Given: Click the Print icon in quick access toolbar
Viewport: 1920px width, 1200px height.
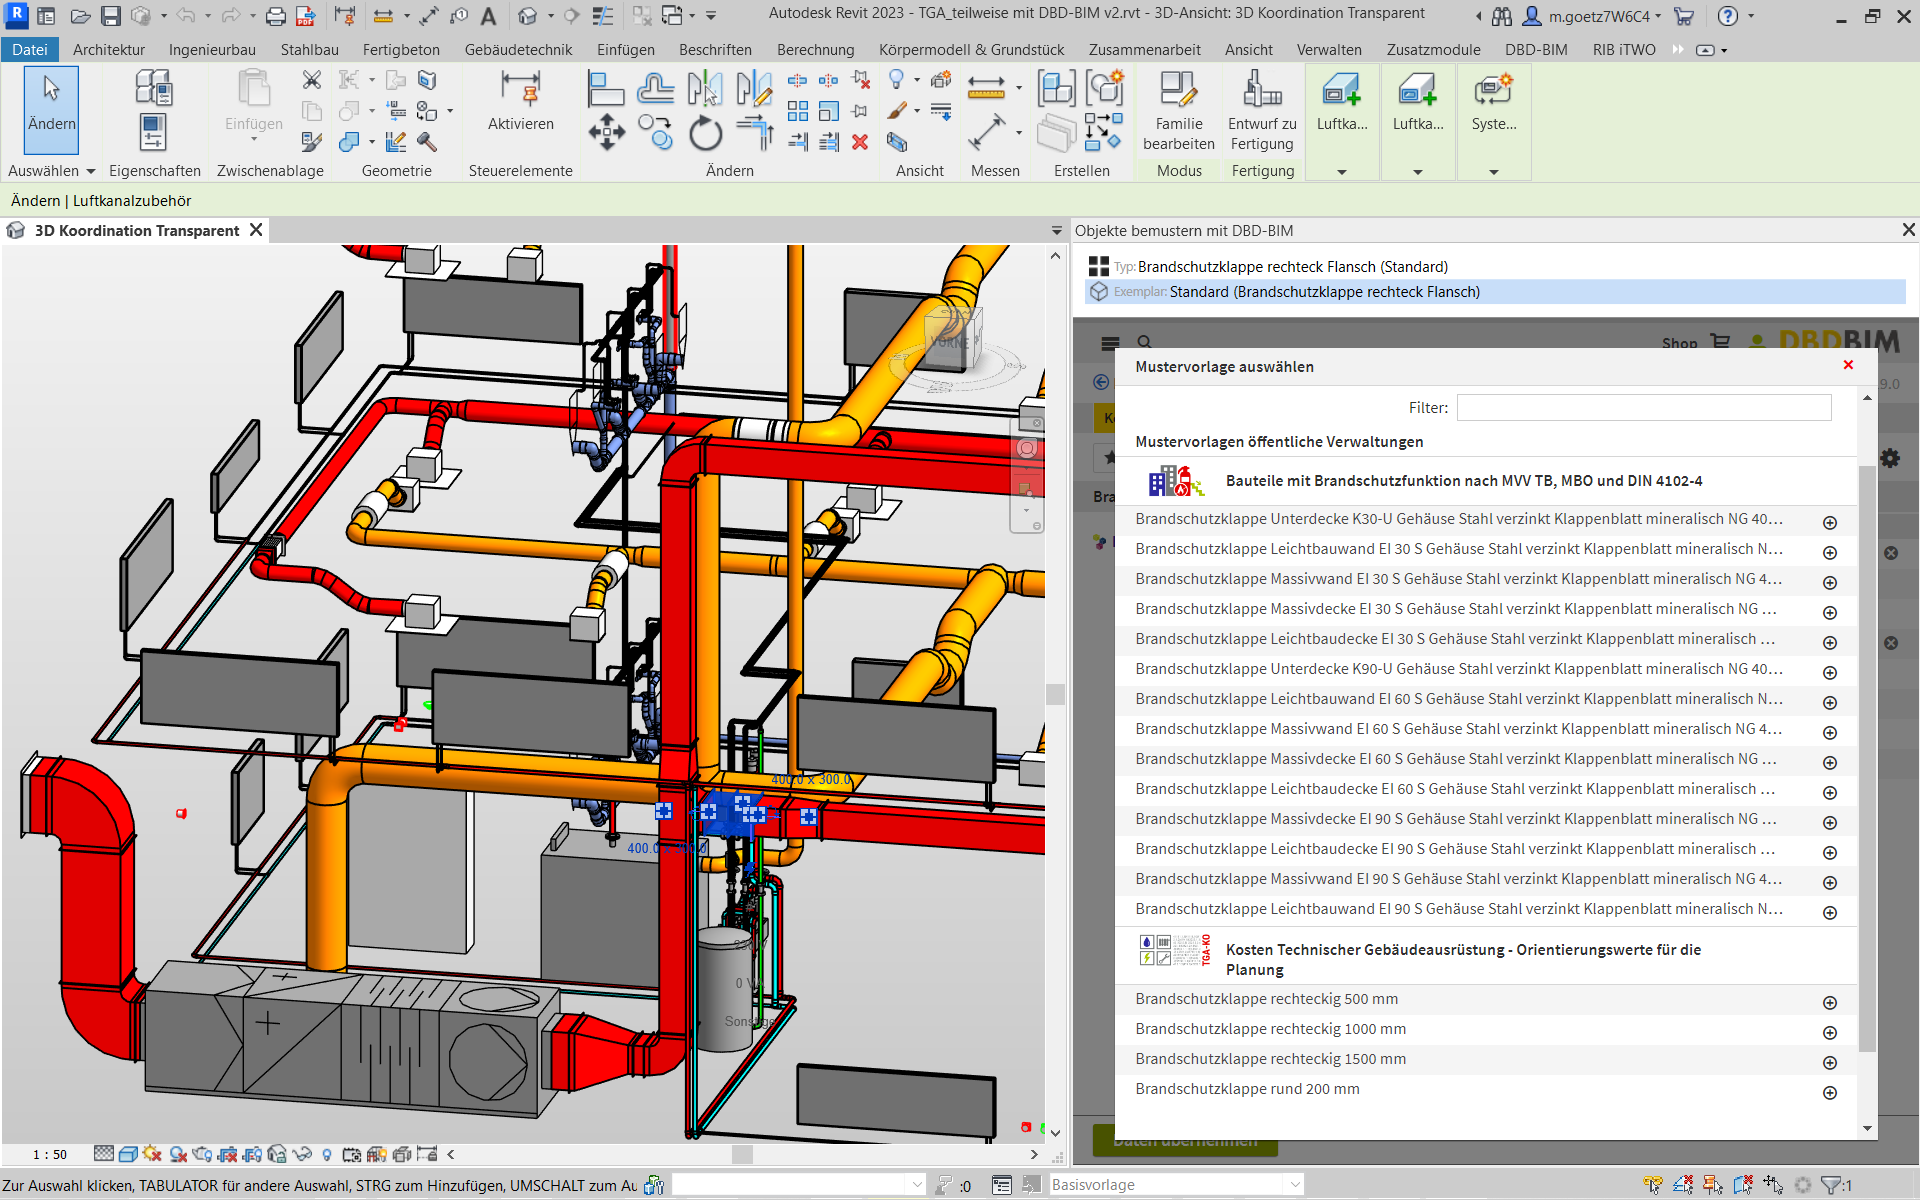Looking at the screenshot, I should 276,16.
